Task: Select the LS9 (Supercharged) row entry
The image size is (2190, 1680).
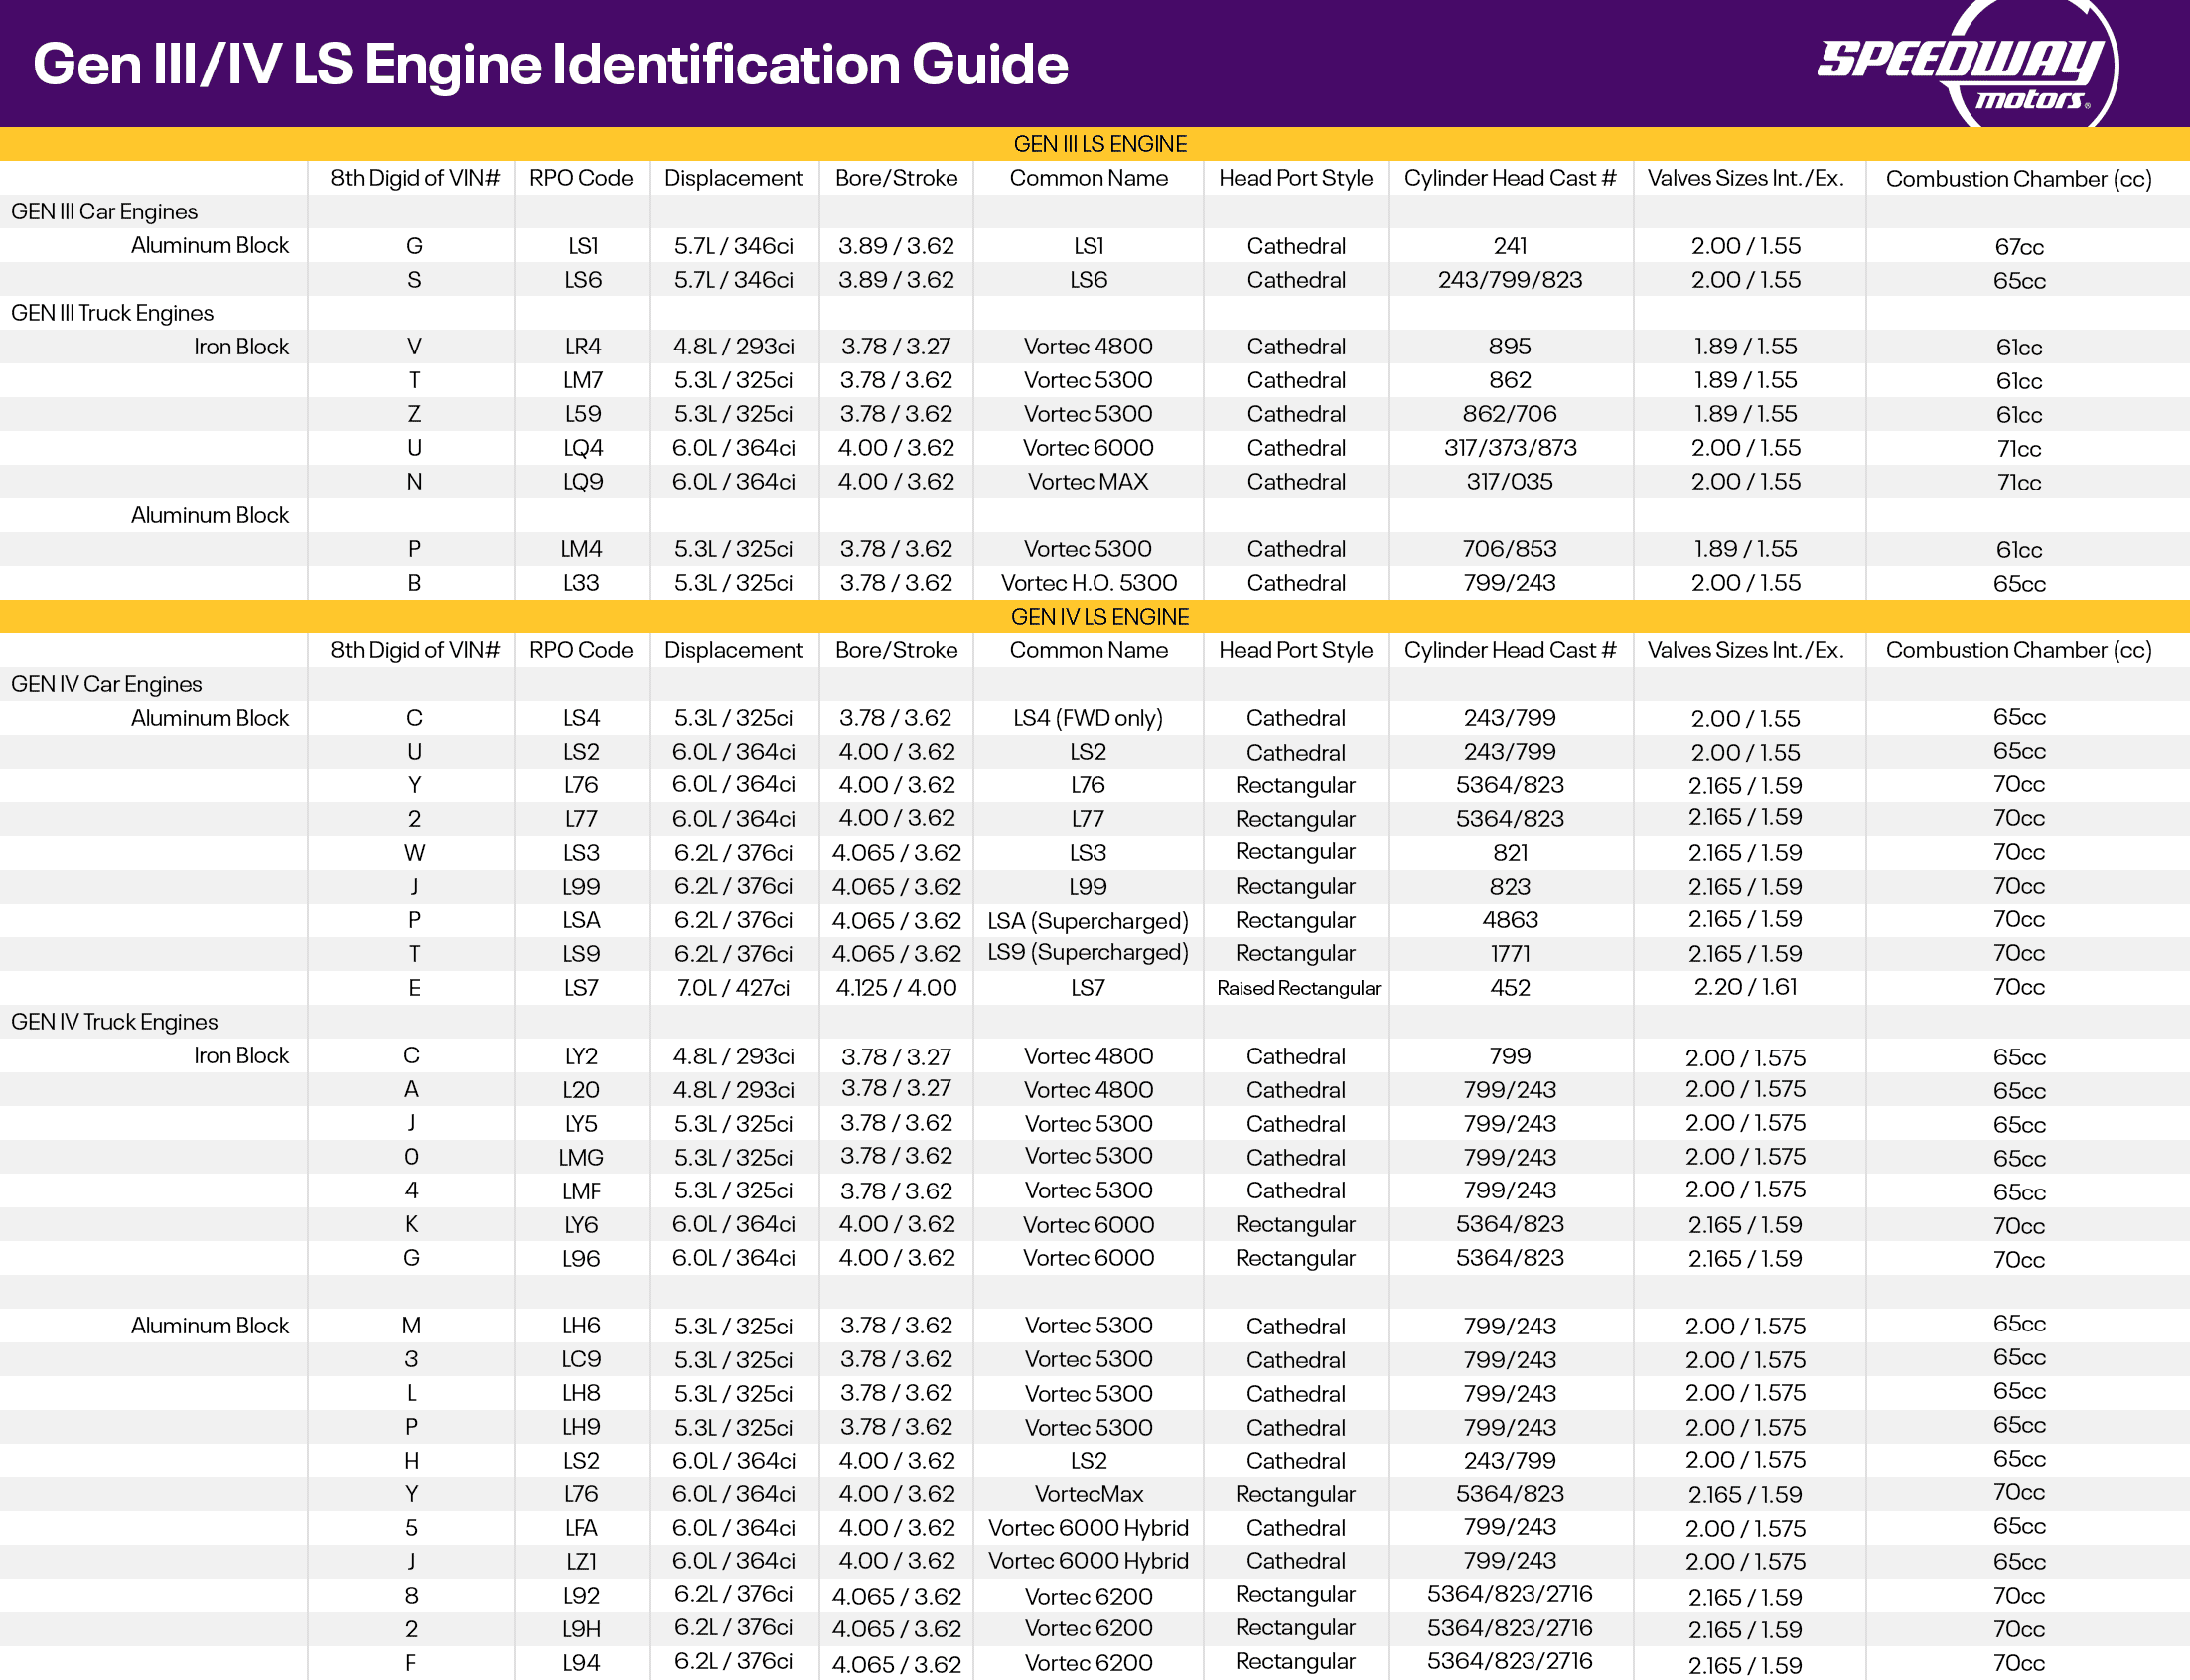Action: click(x=1087, y=953)
